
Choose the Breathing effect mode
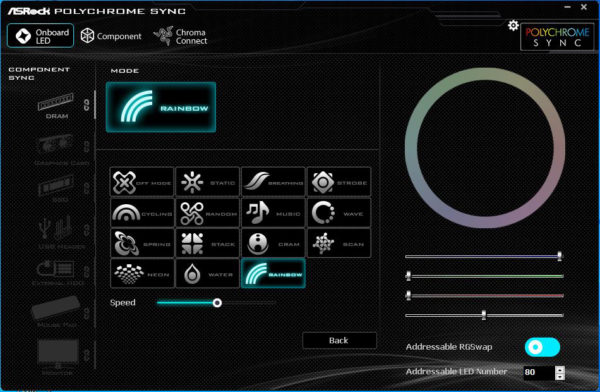click(x=273, y=182)
